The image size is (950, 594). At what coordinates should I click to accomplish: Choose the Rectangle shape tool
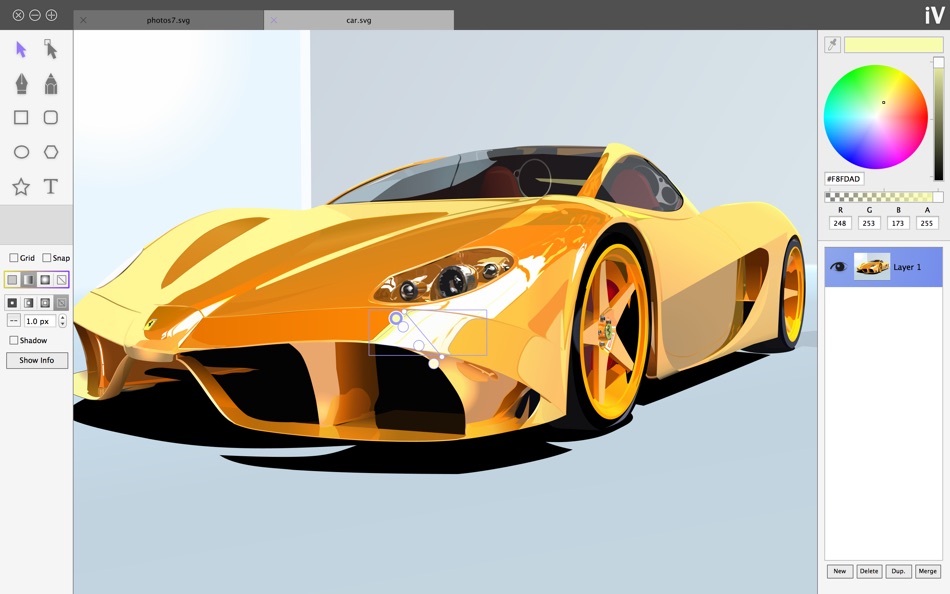point(21,118)
